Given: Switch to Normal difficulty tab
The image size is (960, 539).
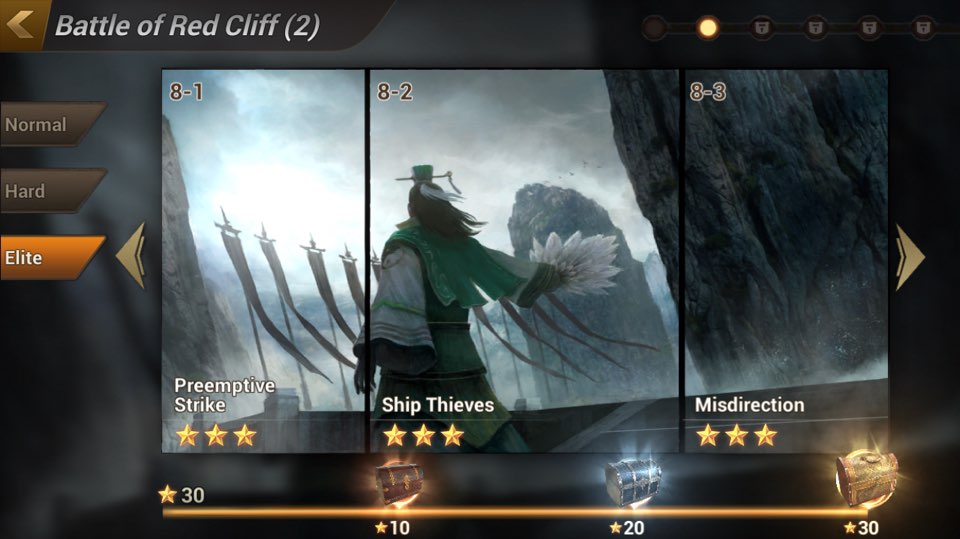Looking at the screenshot, I should click(53, 124).
